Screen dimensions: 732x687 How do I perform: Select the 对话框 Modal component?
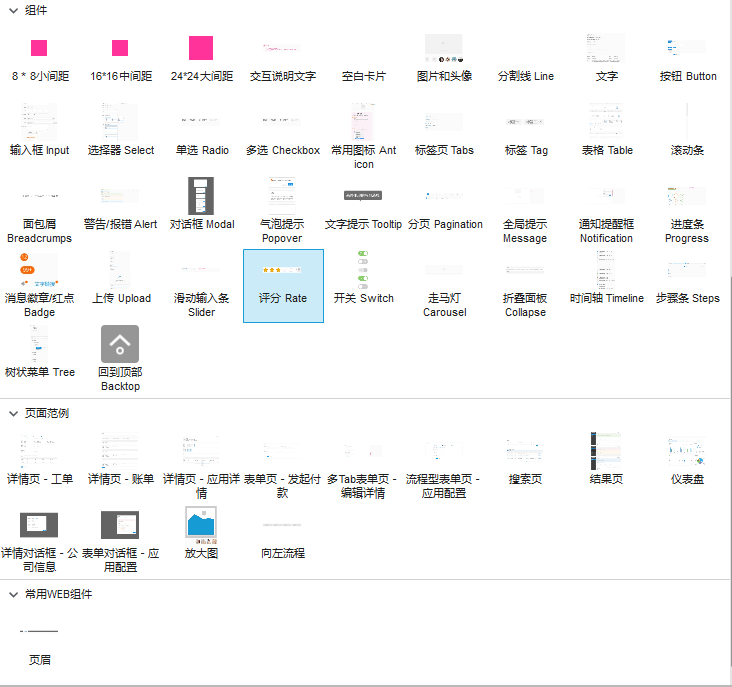coord(201,197)
